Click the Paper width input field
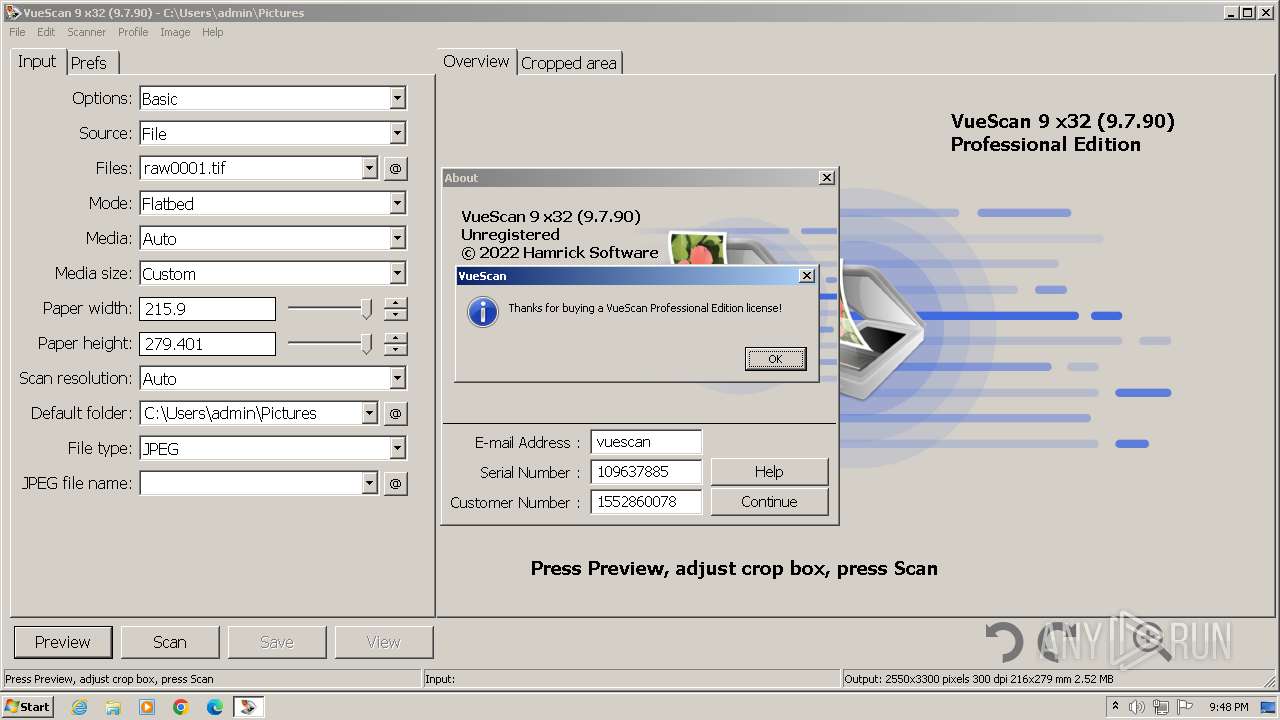This screenshot has height=720, width=1280. pos(207,309)
